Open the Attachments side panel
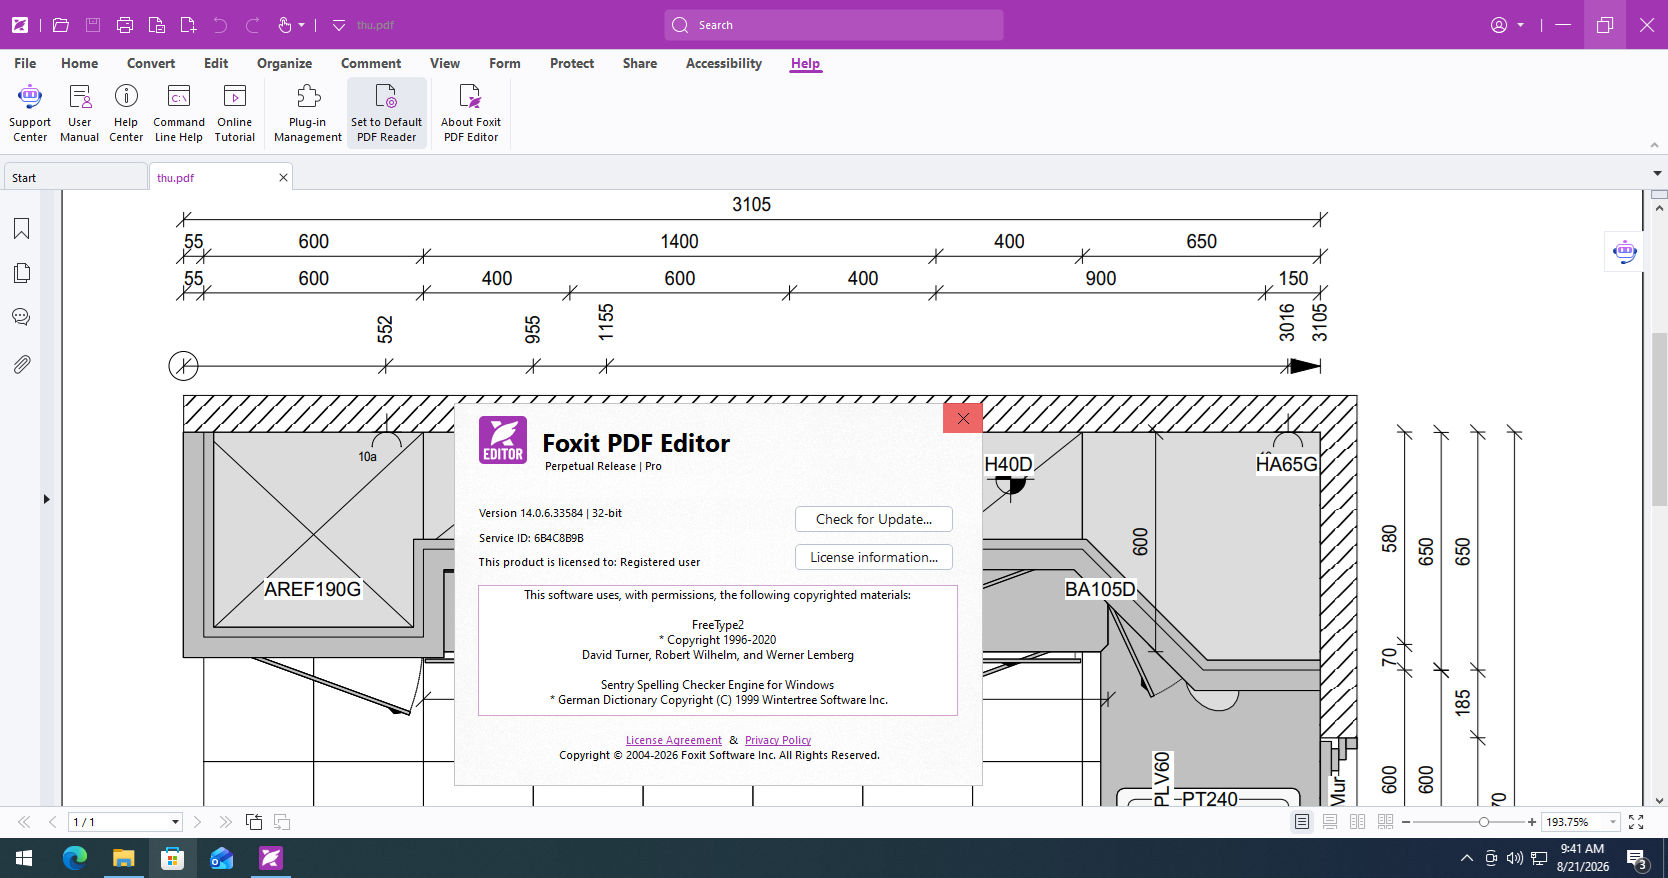1668x878 pixels. tap(21, 364)
